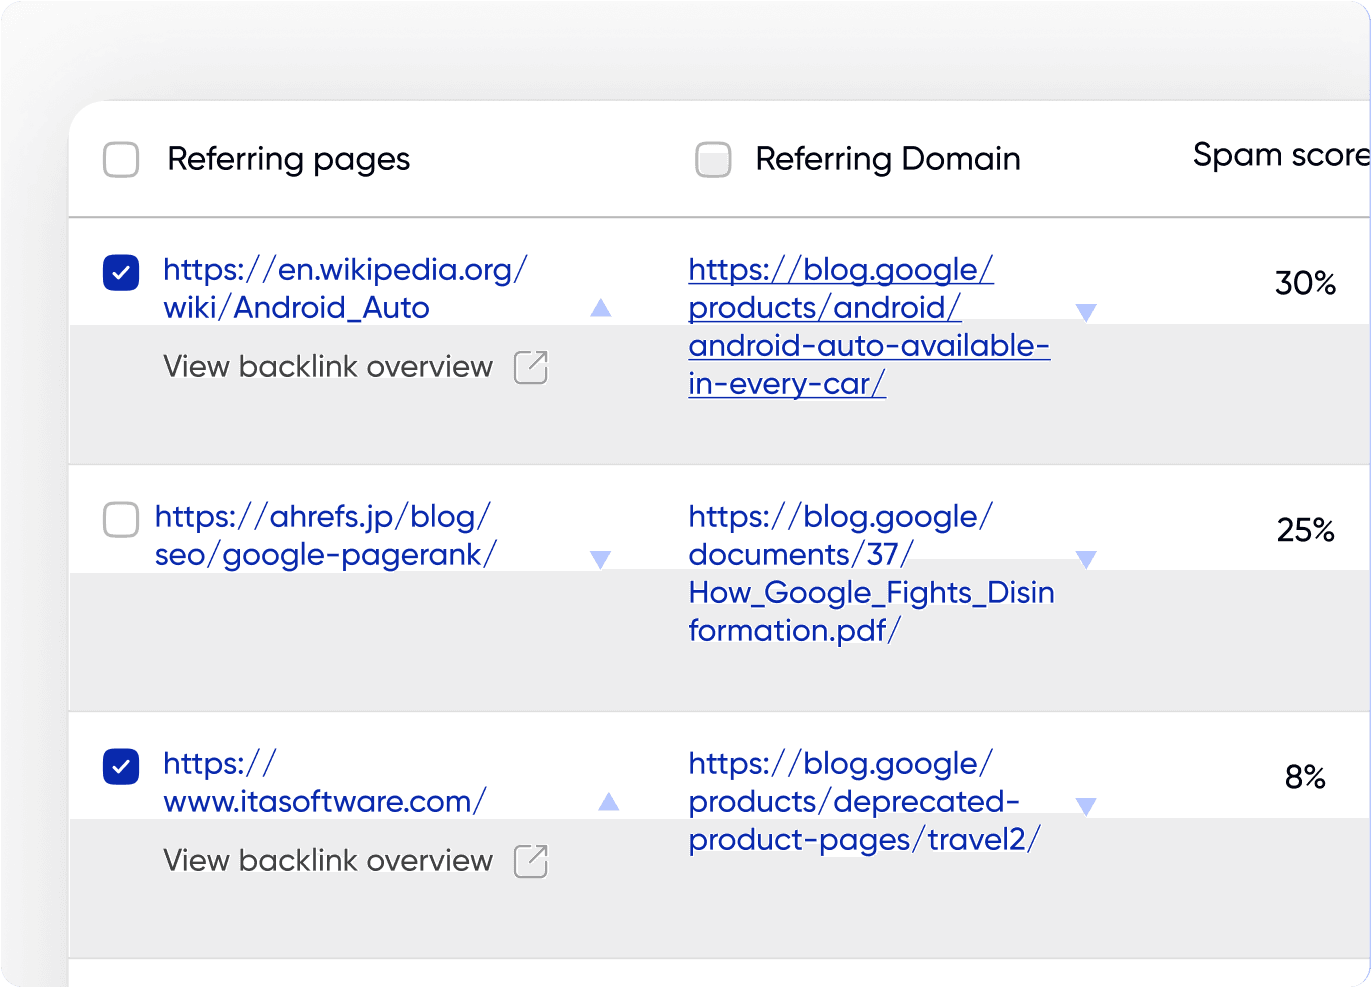Open external link icon for itasoftware backlink overview
The width and height of the screenshot is (1371, 987).
530,861
